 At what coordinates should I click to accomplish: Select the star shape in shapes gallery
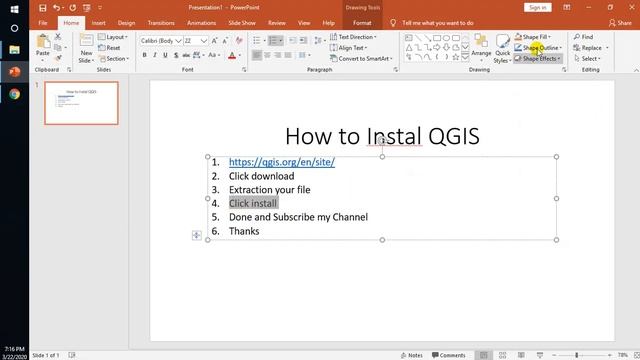coord(456,57)
